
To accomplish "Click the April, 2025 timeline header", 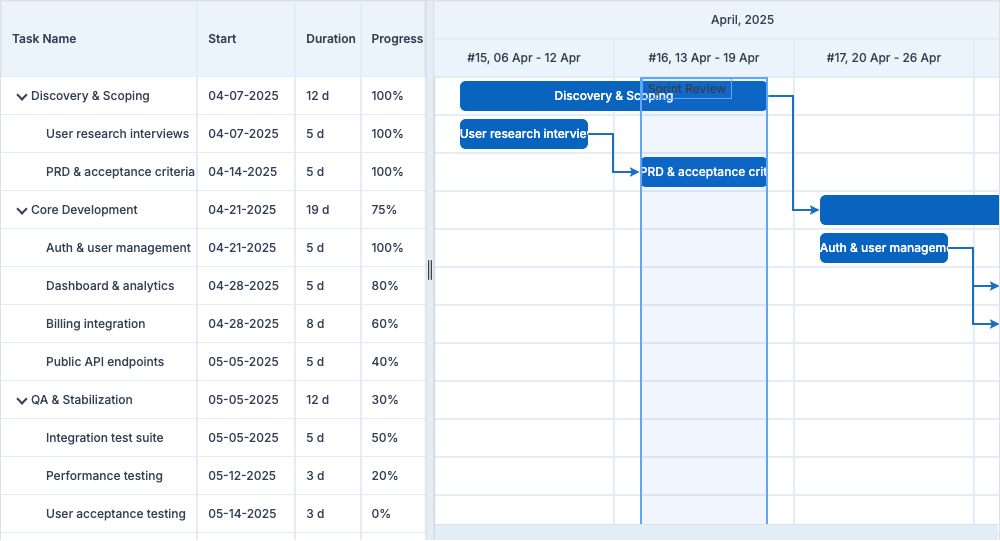I will [x=742, y=20].
